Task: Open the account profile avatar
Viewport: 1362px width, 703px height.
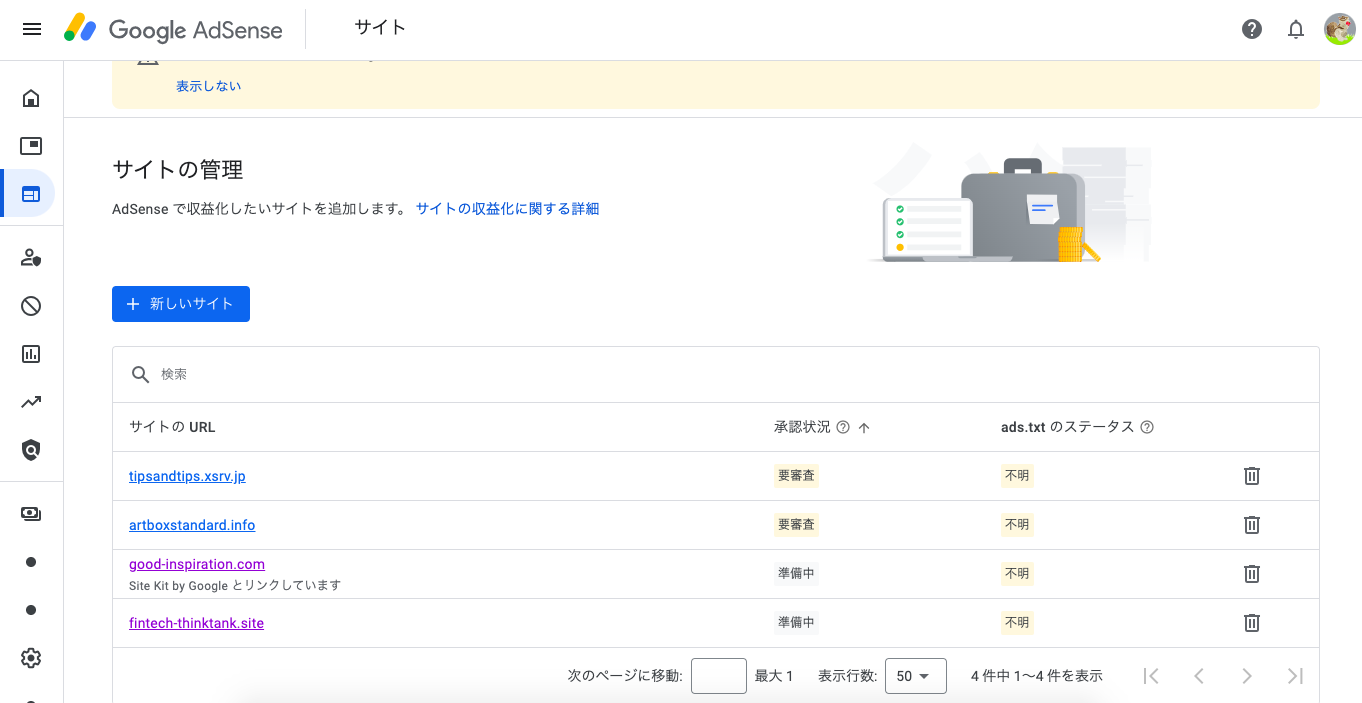Action: pyautogui.click(x=1339, y=29)
